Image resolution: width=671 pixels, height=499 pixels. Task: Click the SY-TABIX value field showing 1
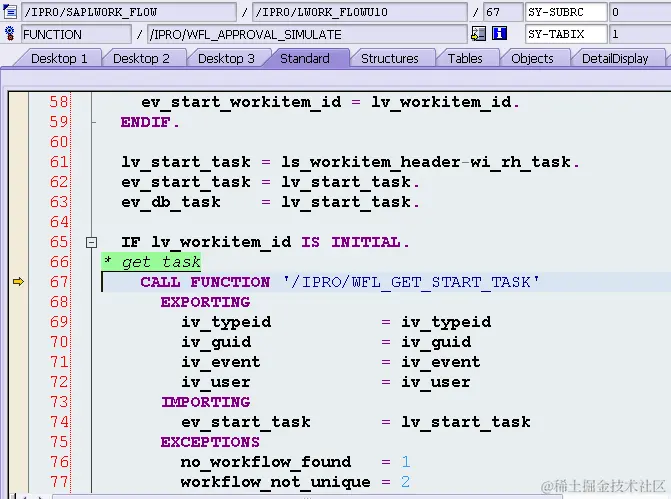point(640,34)
